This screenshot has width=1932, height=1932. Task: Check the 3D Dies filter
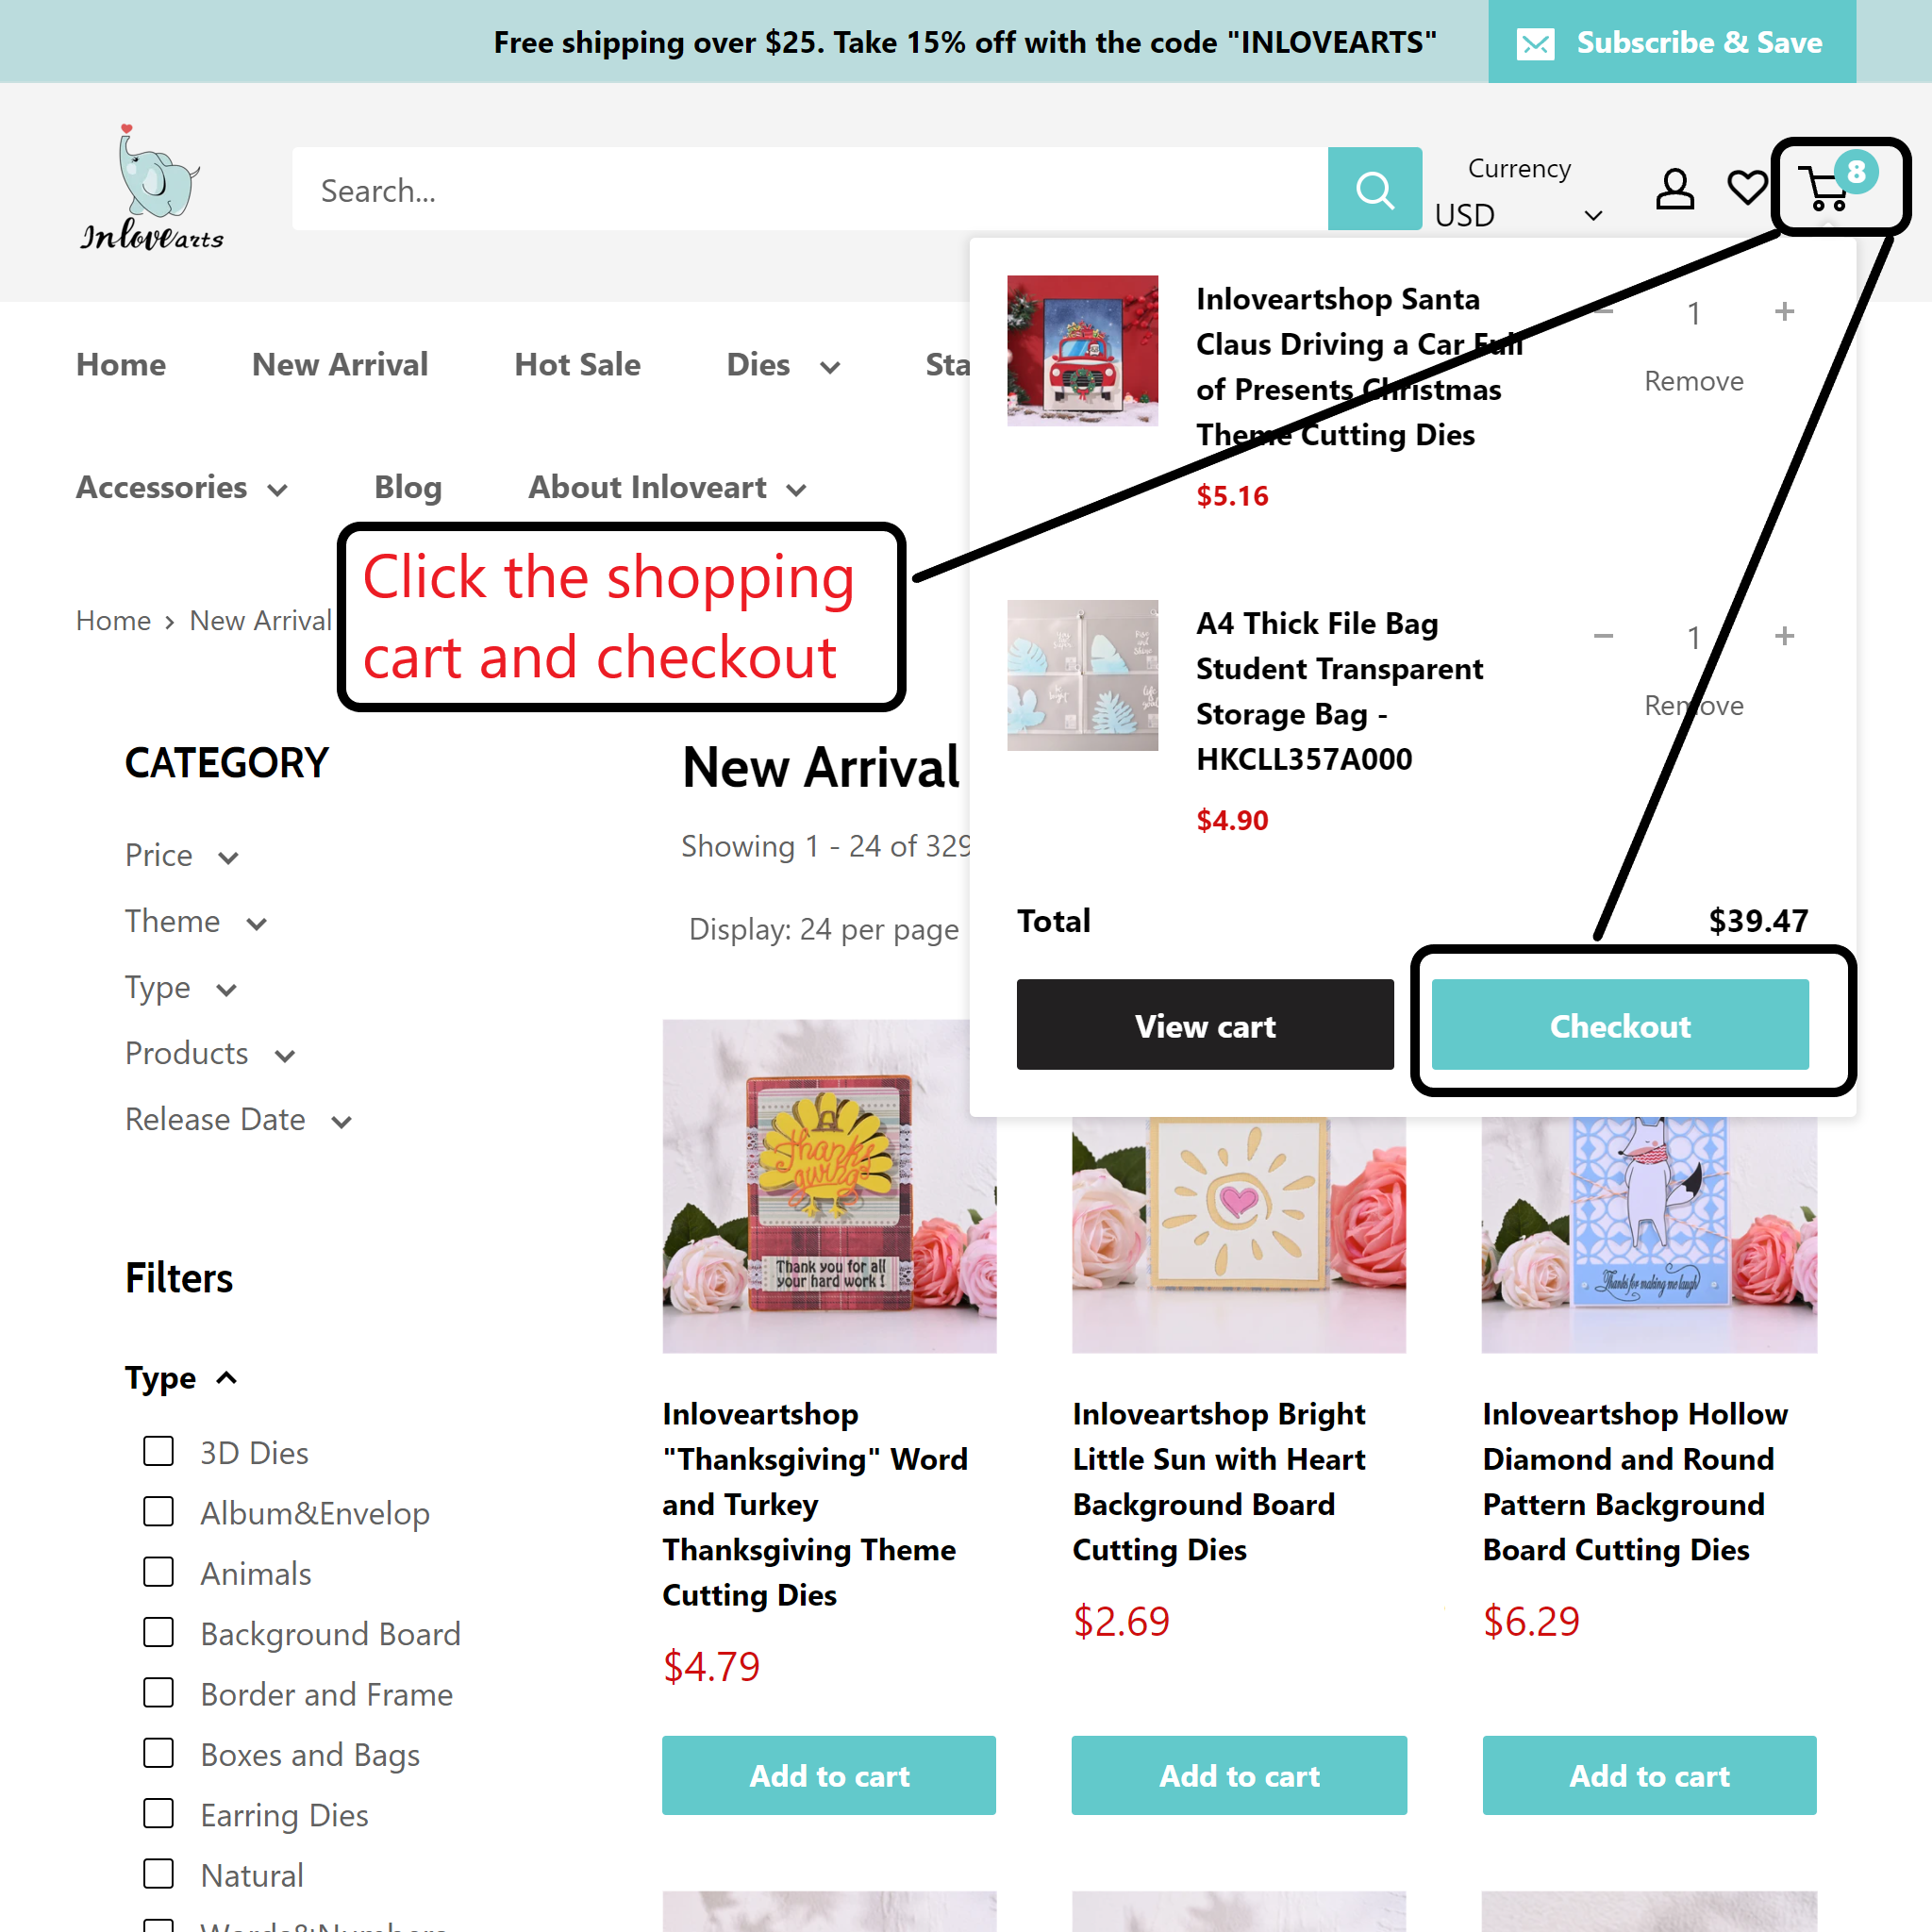coord(158,1451)
